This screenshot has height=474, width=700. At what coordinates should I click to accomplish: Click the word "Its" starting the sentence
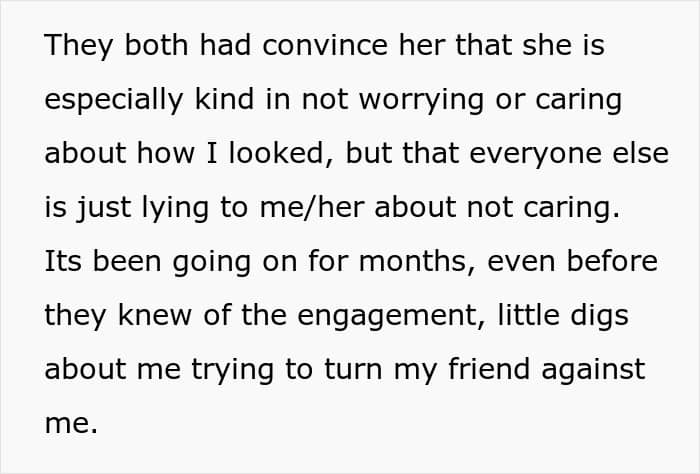click(x=63, y=261)
